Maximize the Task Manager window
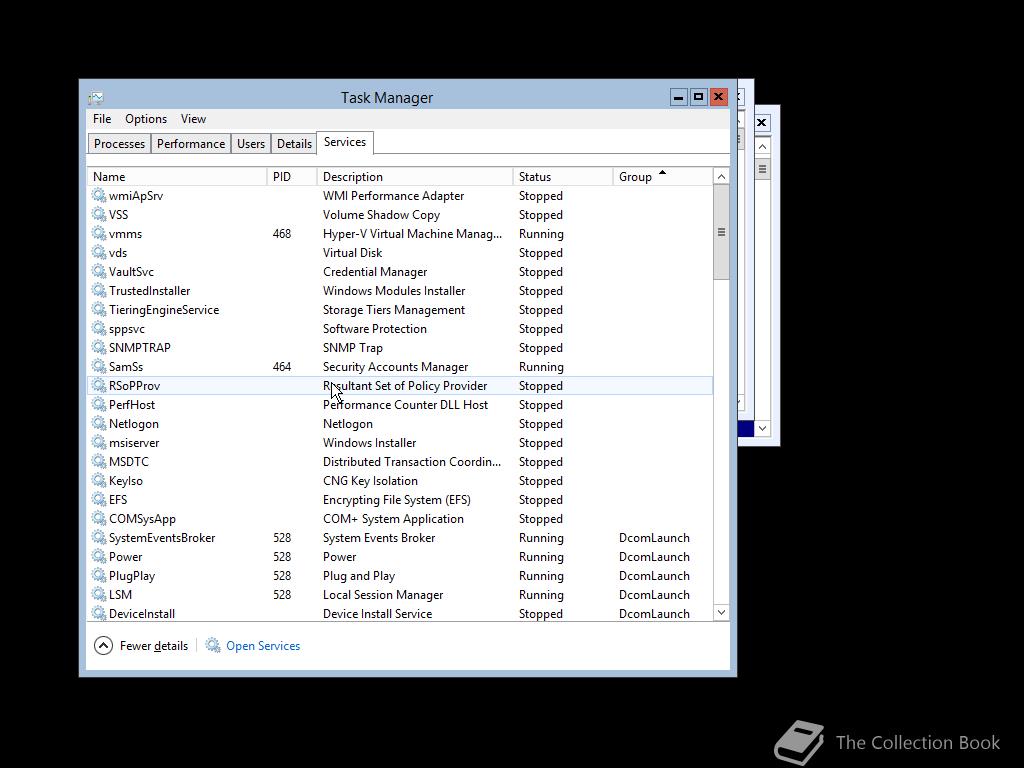The width and height of the screenshot is (1024, 768). (698, 97)
